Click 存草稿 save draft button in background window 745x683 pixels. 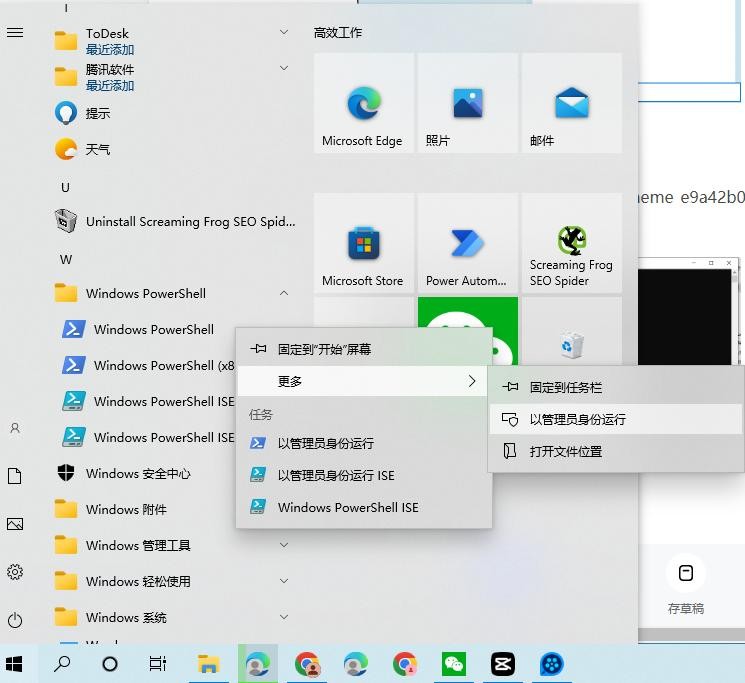click(686, 585)
